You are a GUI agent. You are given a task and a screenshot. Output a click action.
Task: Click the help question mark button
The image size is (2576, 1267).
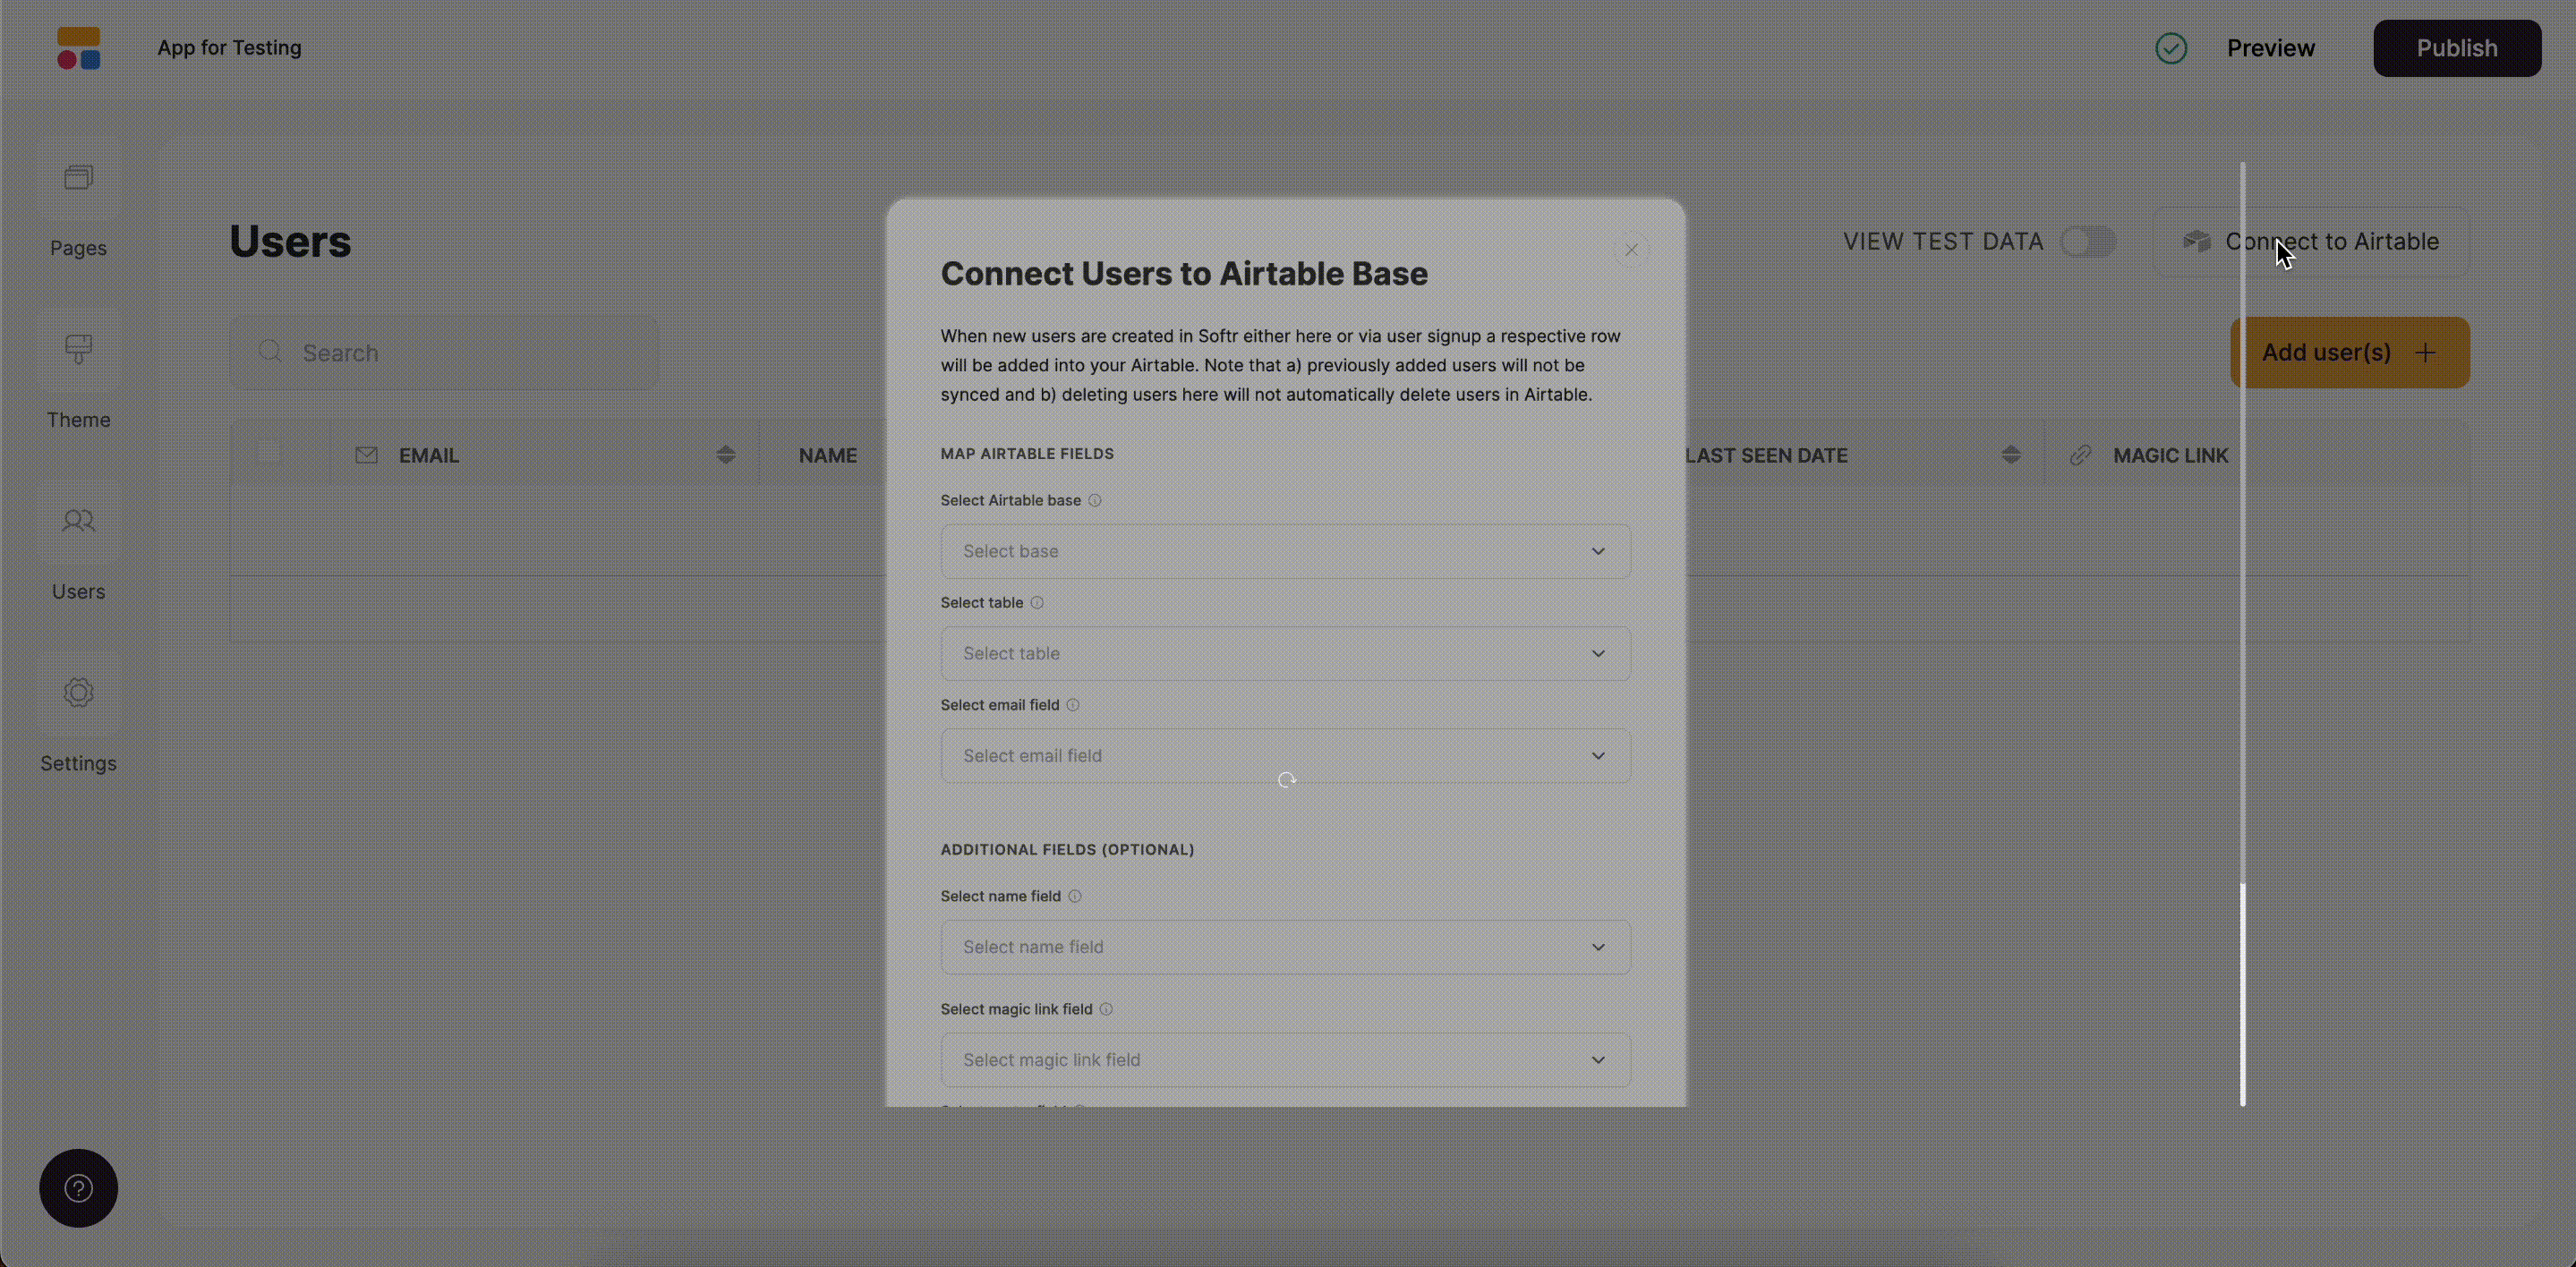click(x=78, y=1188)
